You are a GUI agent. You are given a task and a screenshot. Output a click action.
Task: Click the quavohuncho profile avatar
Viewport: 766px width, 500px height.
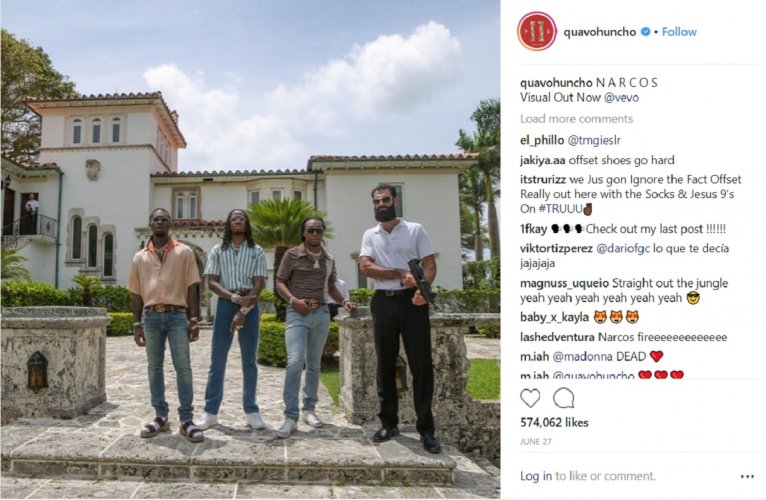[x=537, y=31]
